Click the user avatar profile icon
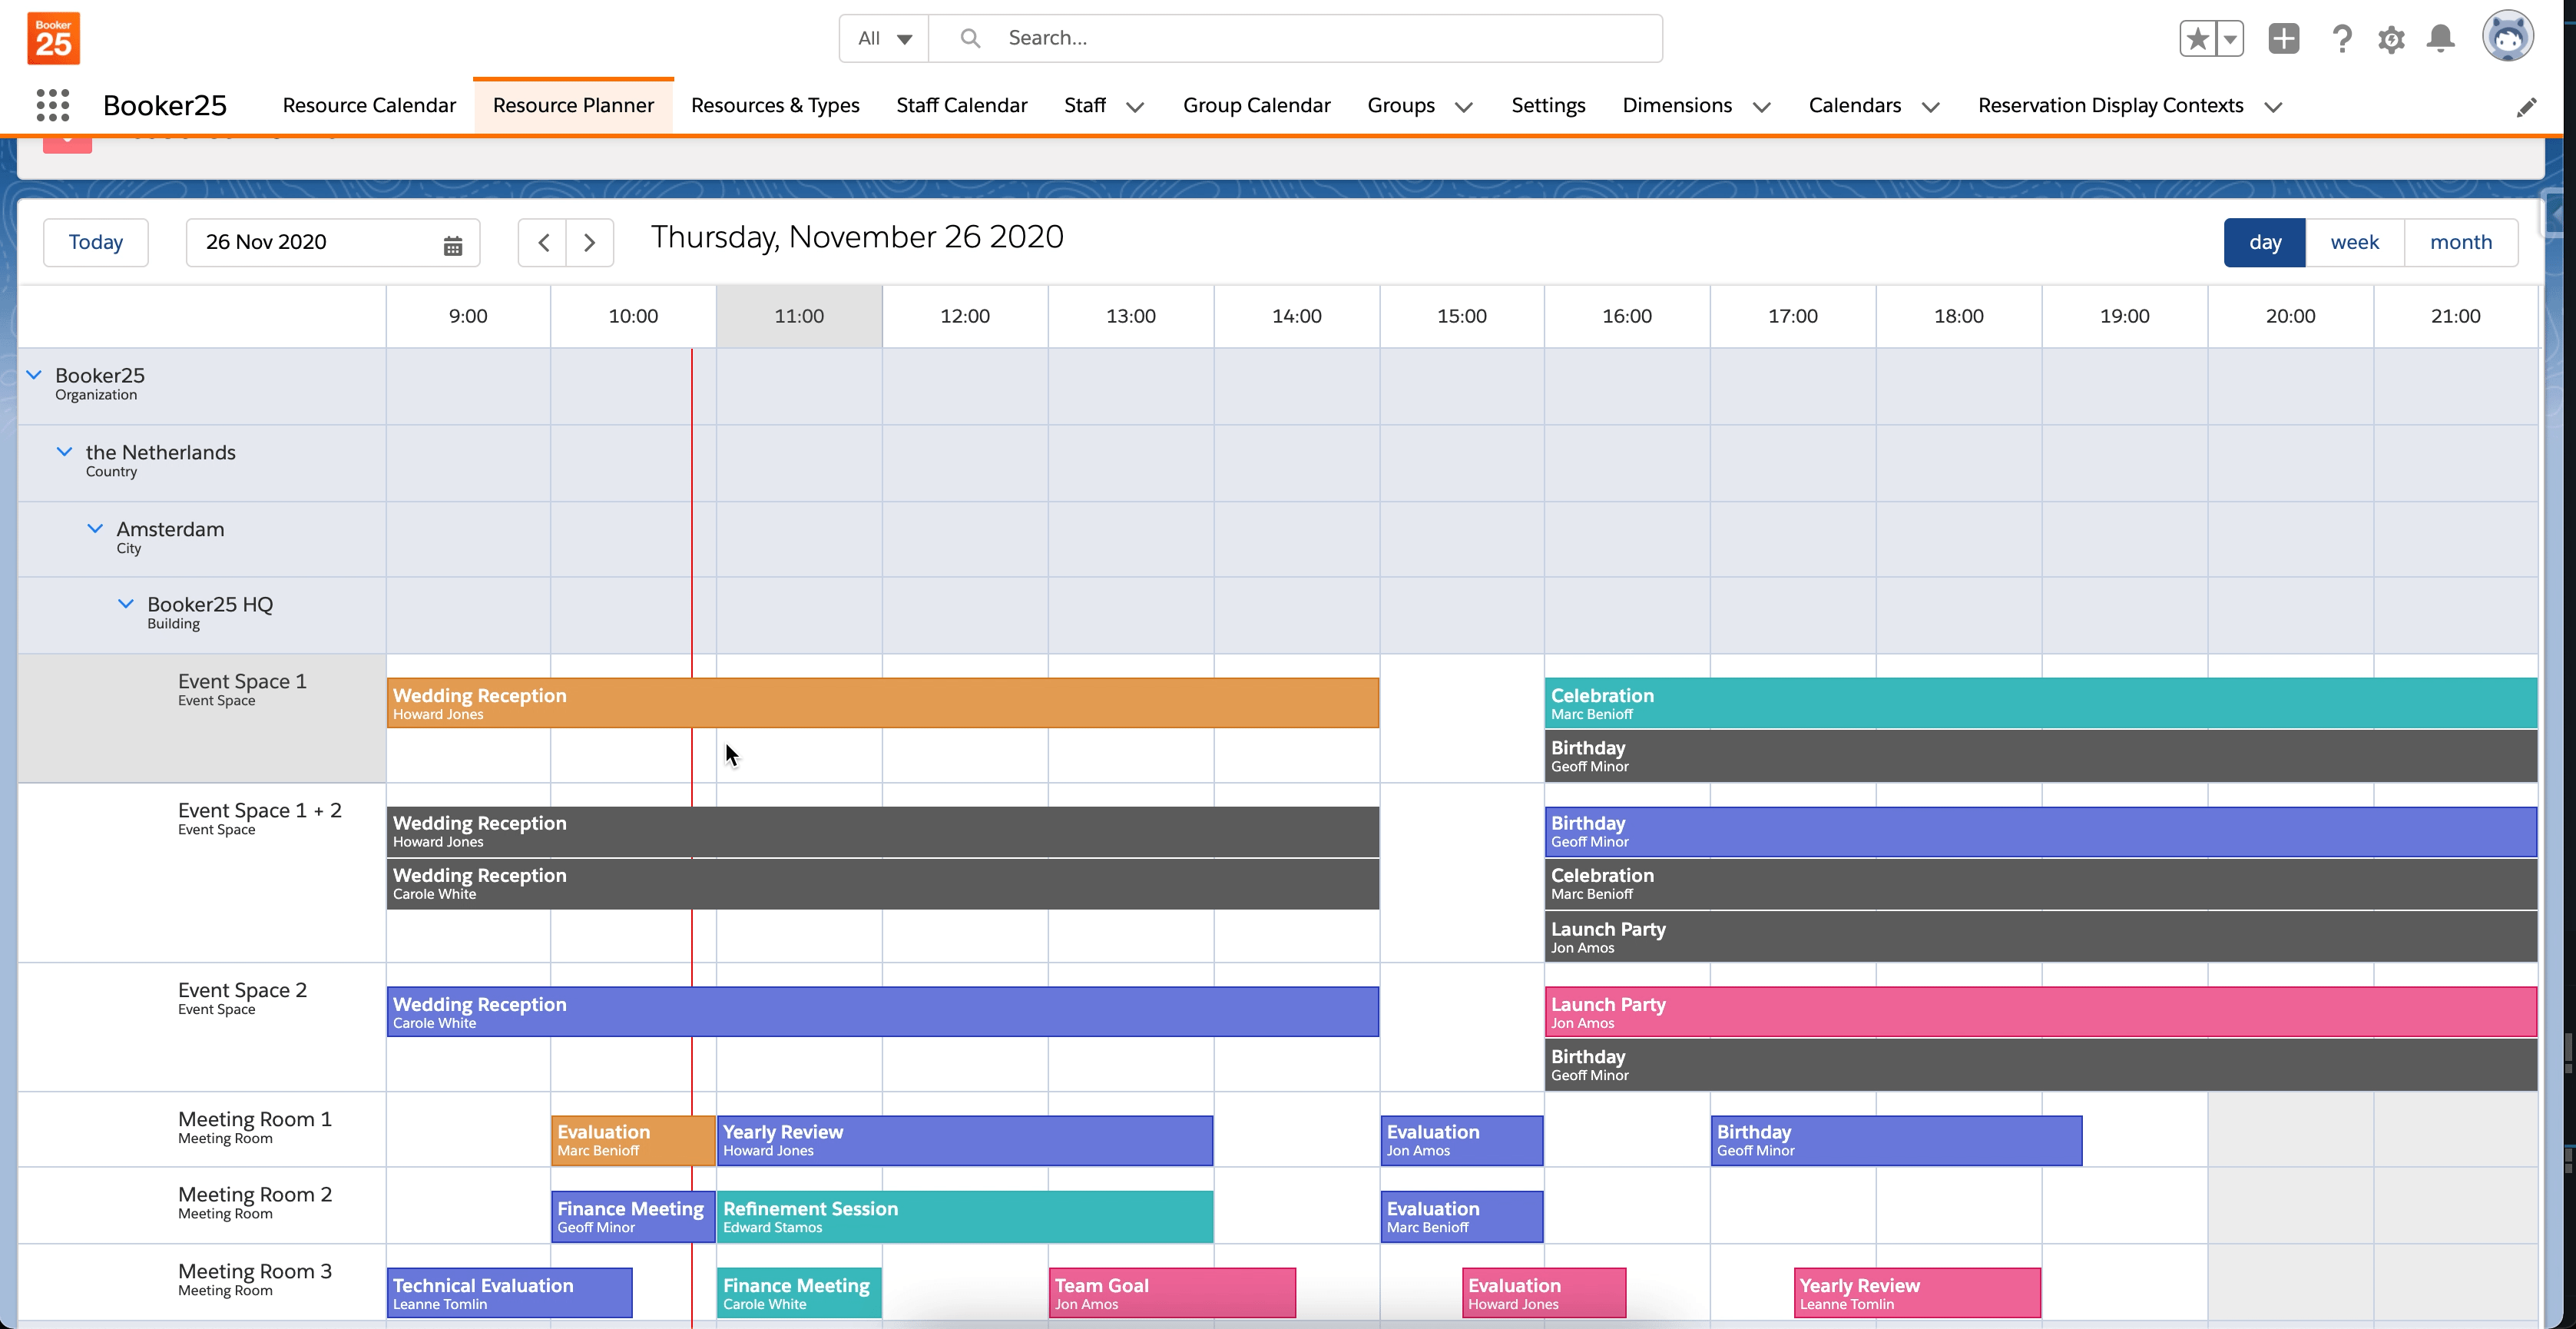Screen dimensions: 2576x1329 (x=2506, y=37)
